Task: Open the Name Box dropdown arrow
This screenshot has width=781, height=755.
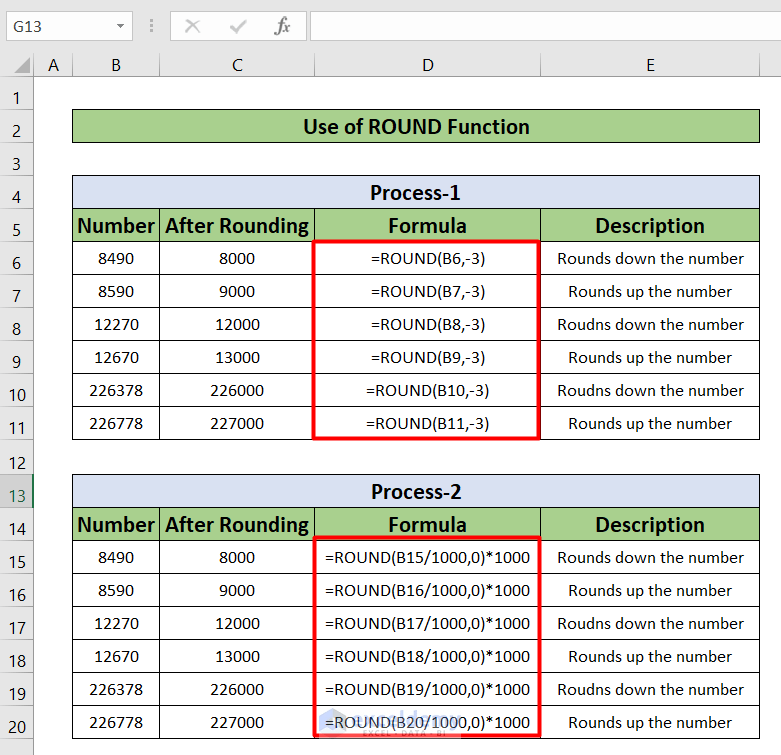Action: pyautogui.click(x=120, y=26)
